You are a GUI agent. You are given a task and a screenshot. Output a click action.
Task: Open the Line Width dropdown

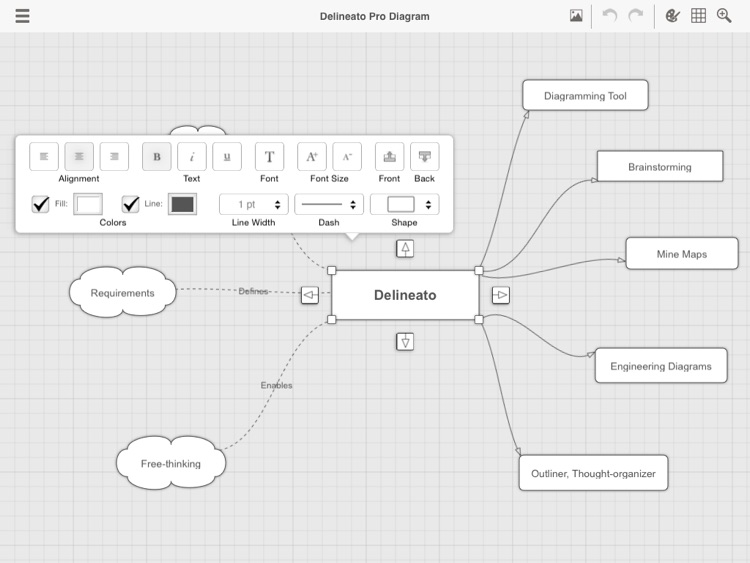click(x=254, y=204)
